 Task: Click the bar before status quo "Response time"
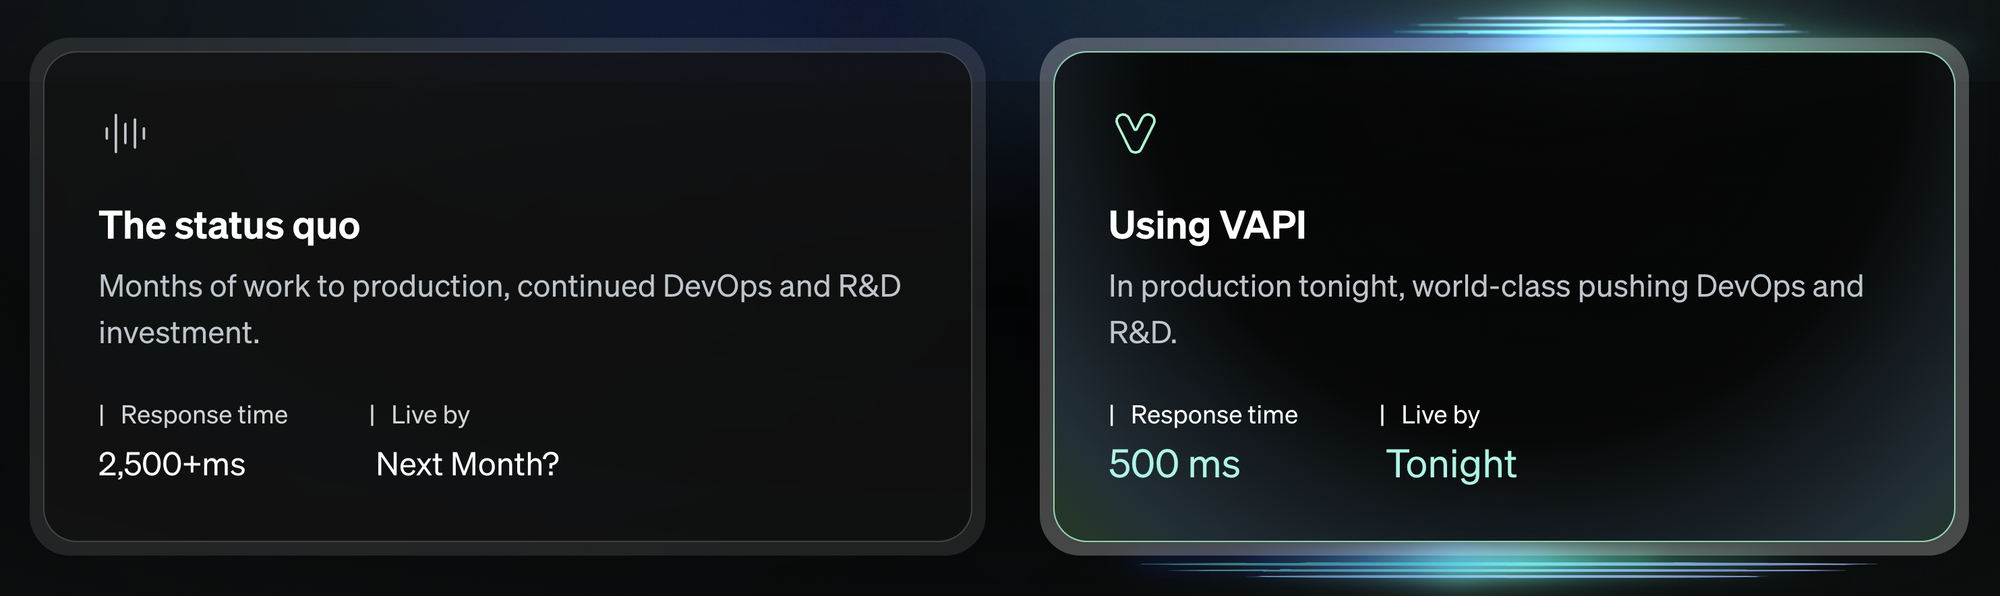(102, 415)
